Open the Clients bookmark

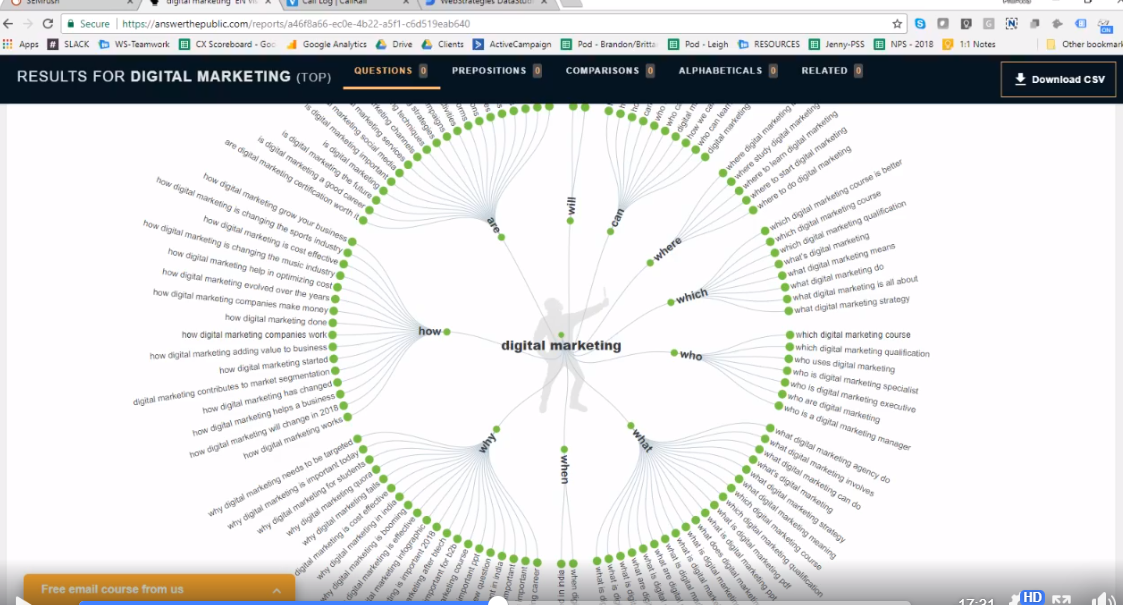coord(443,44)
